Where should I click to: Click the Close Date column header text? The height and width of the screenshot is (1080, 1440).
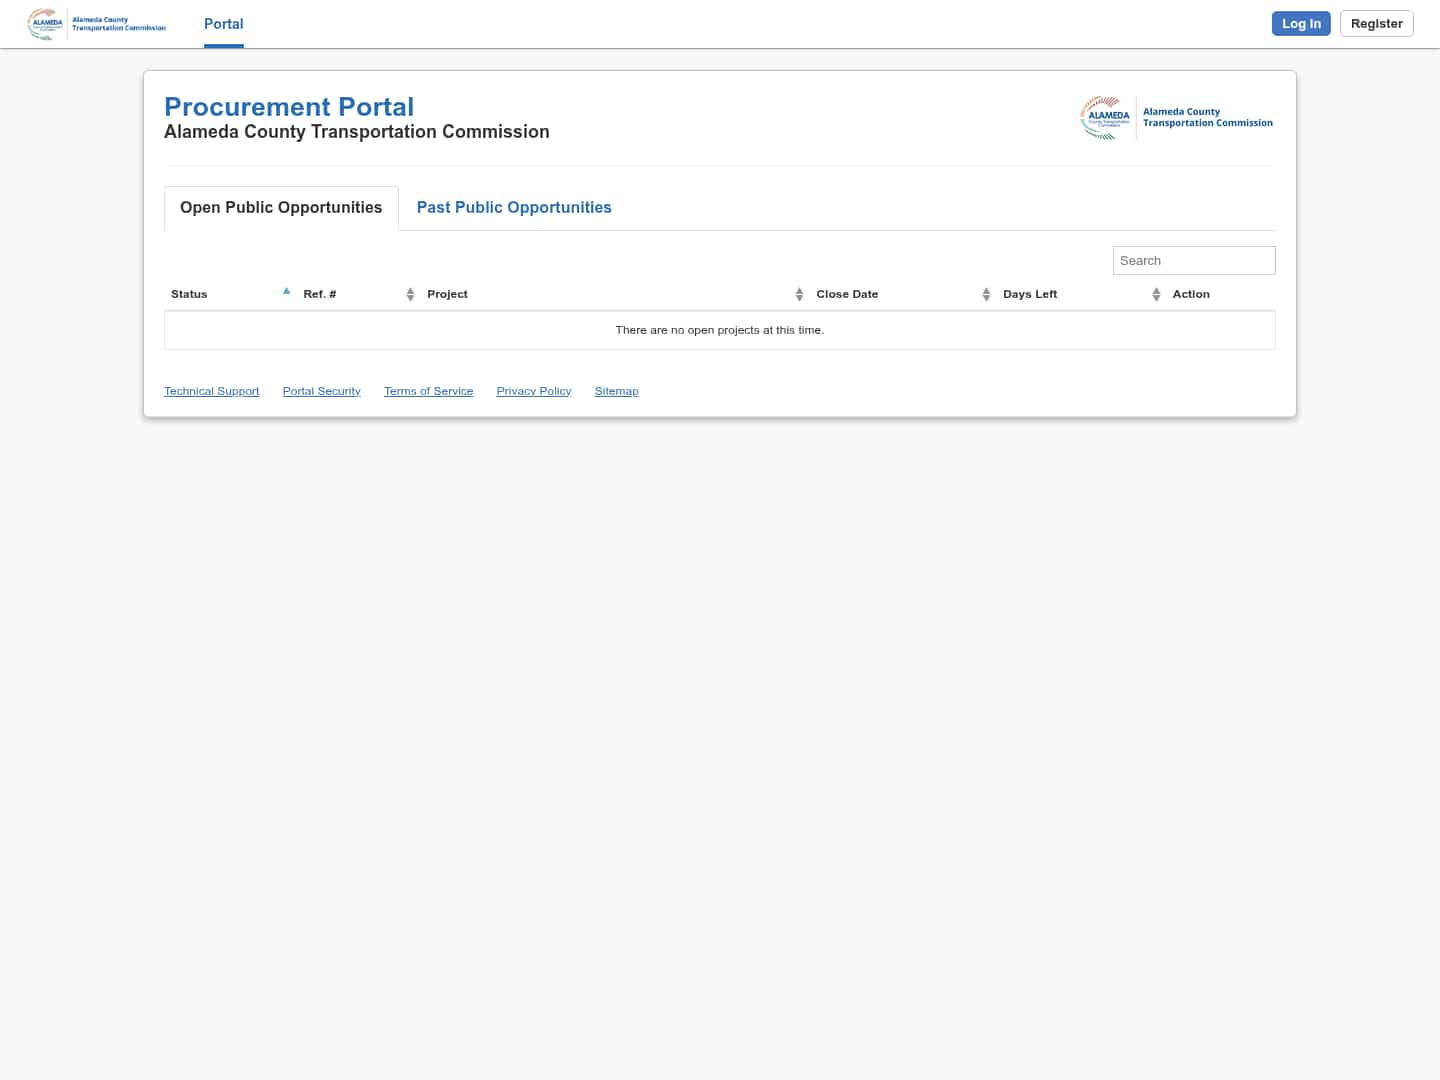tap(847, 294)
